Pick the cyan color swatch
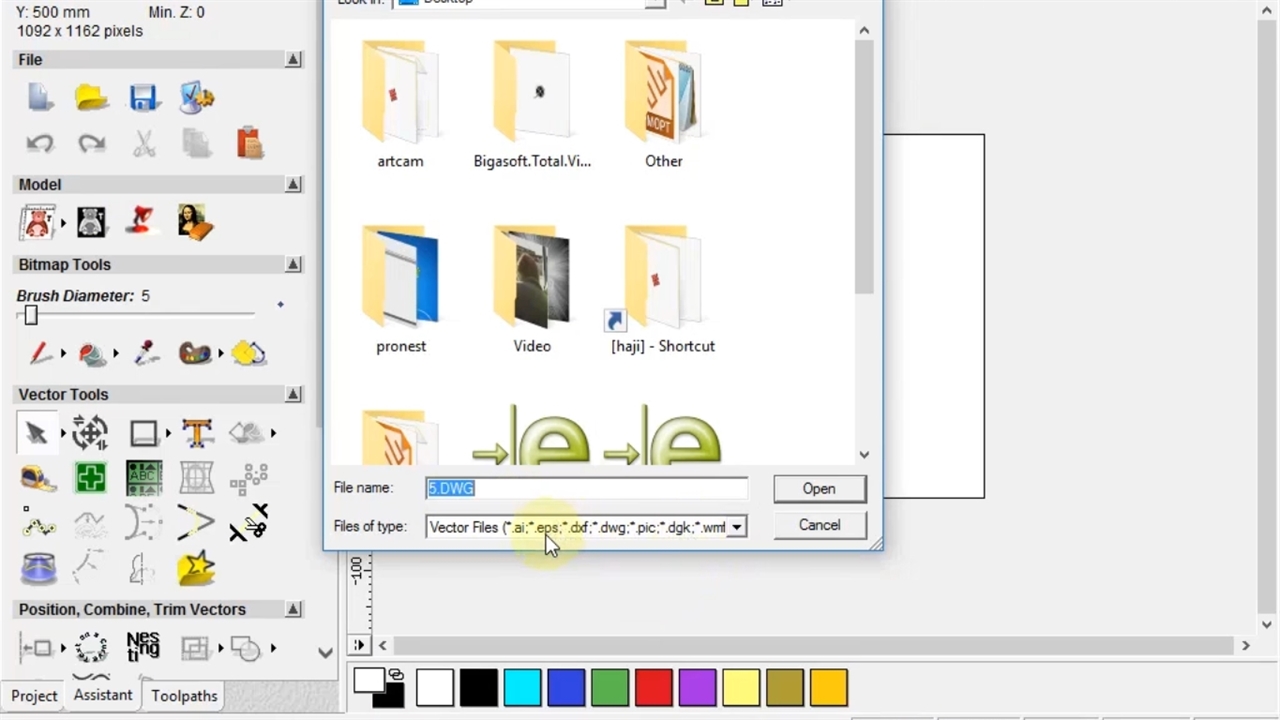This screenshot has width=1280, height=720. click(522, 688)
